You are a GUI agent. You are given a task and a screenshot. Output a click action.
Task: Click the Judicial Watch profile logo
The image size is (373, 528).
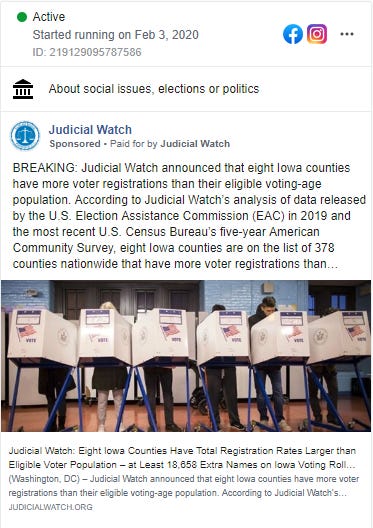[x=25, y=136]
